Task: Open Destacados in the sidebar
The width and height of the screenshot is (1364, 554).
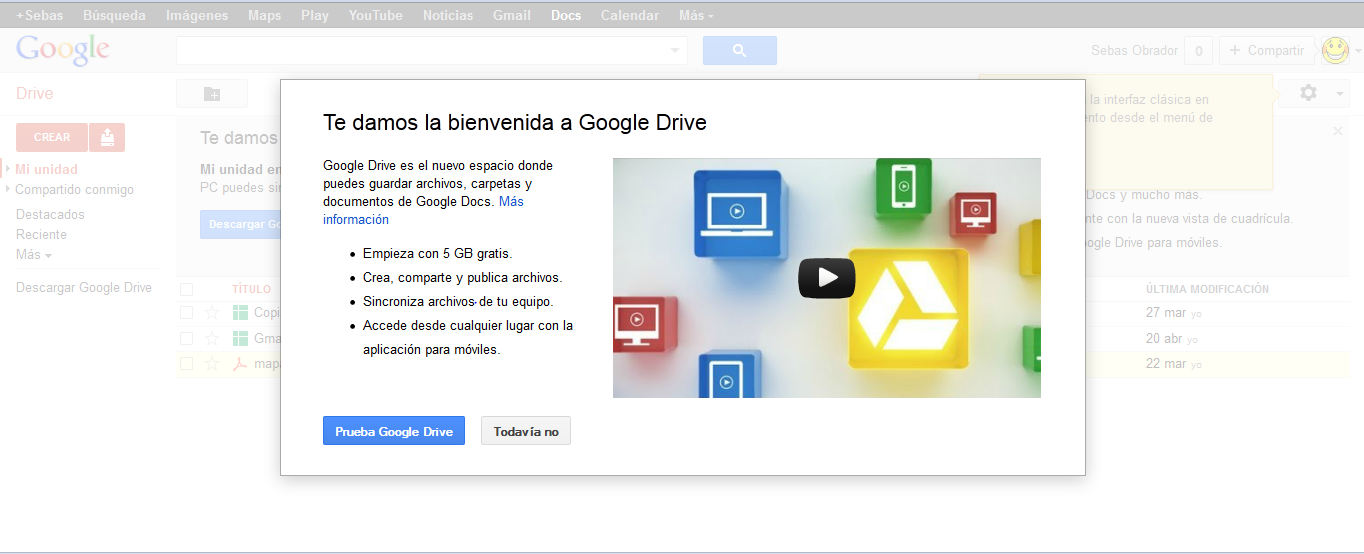Action: 50,214
